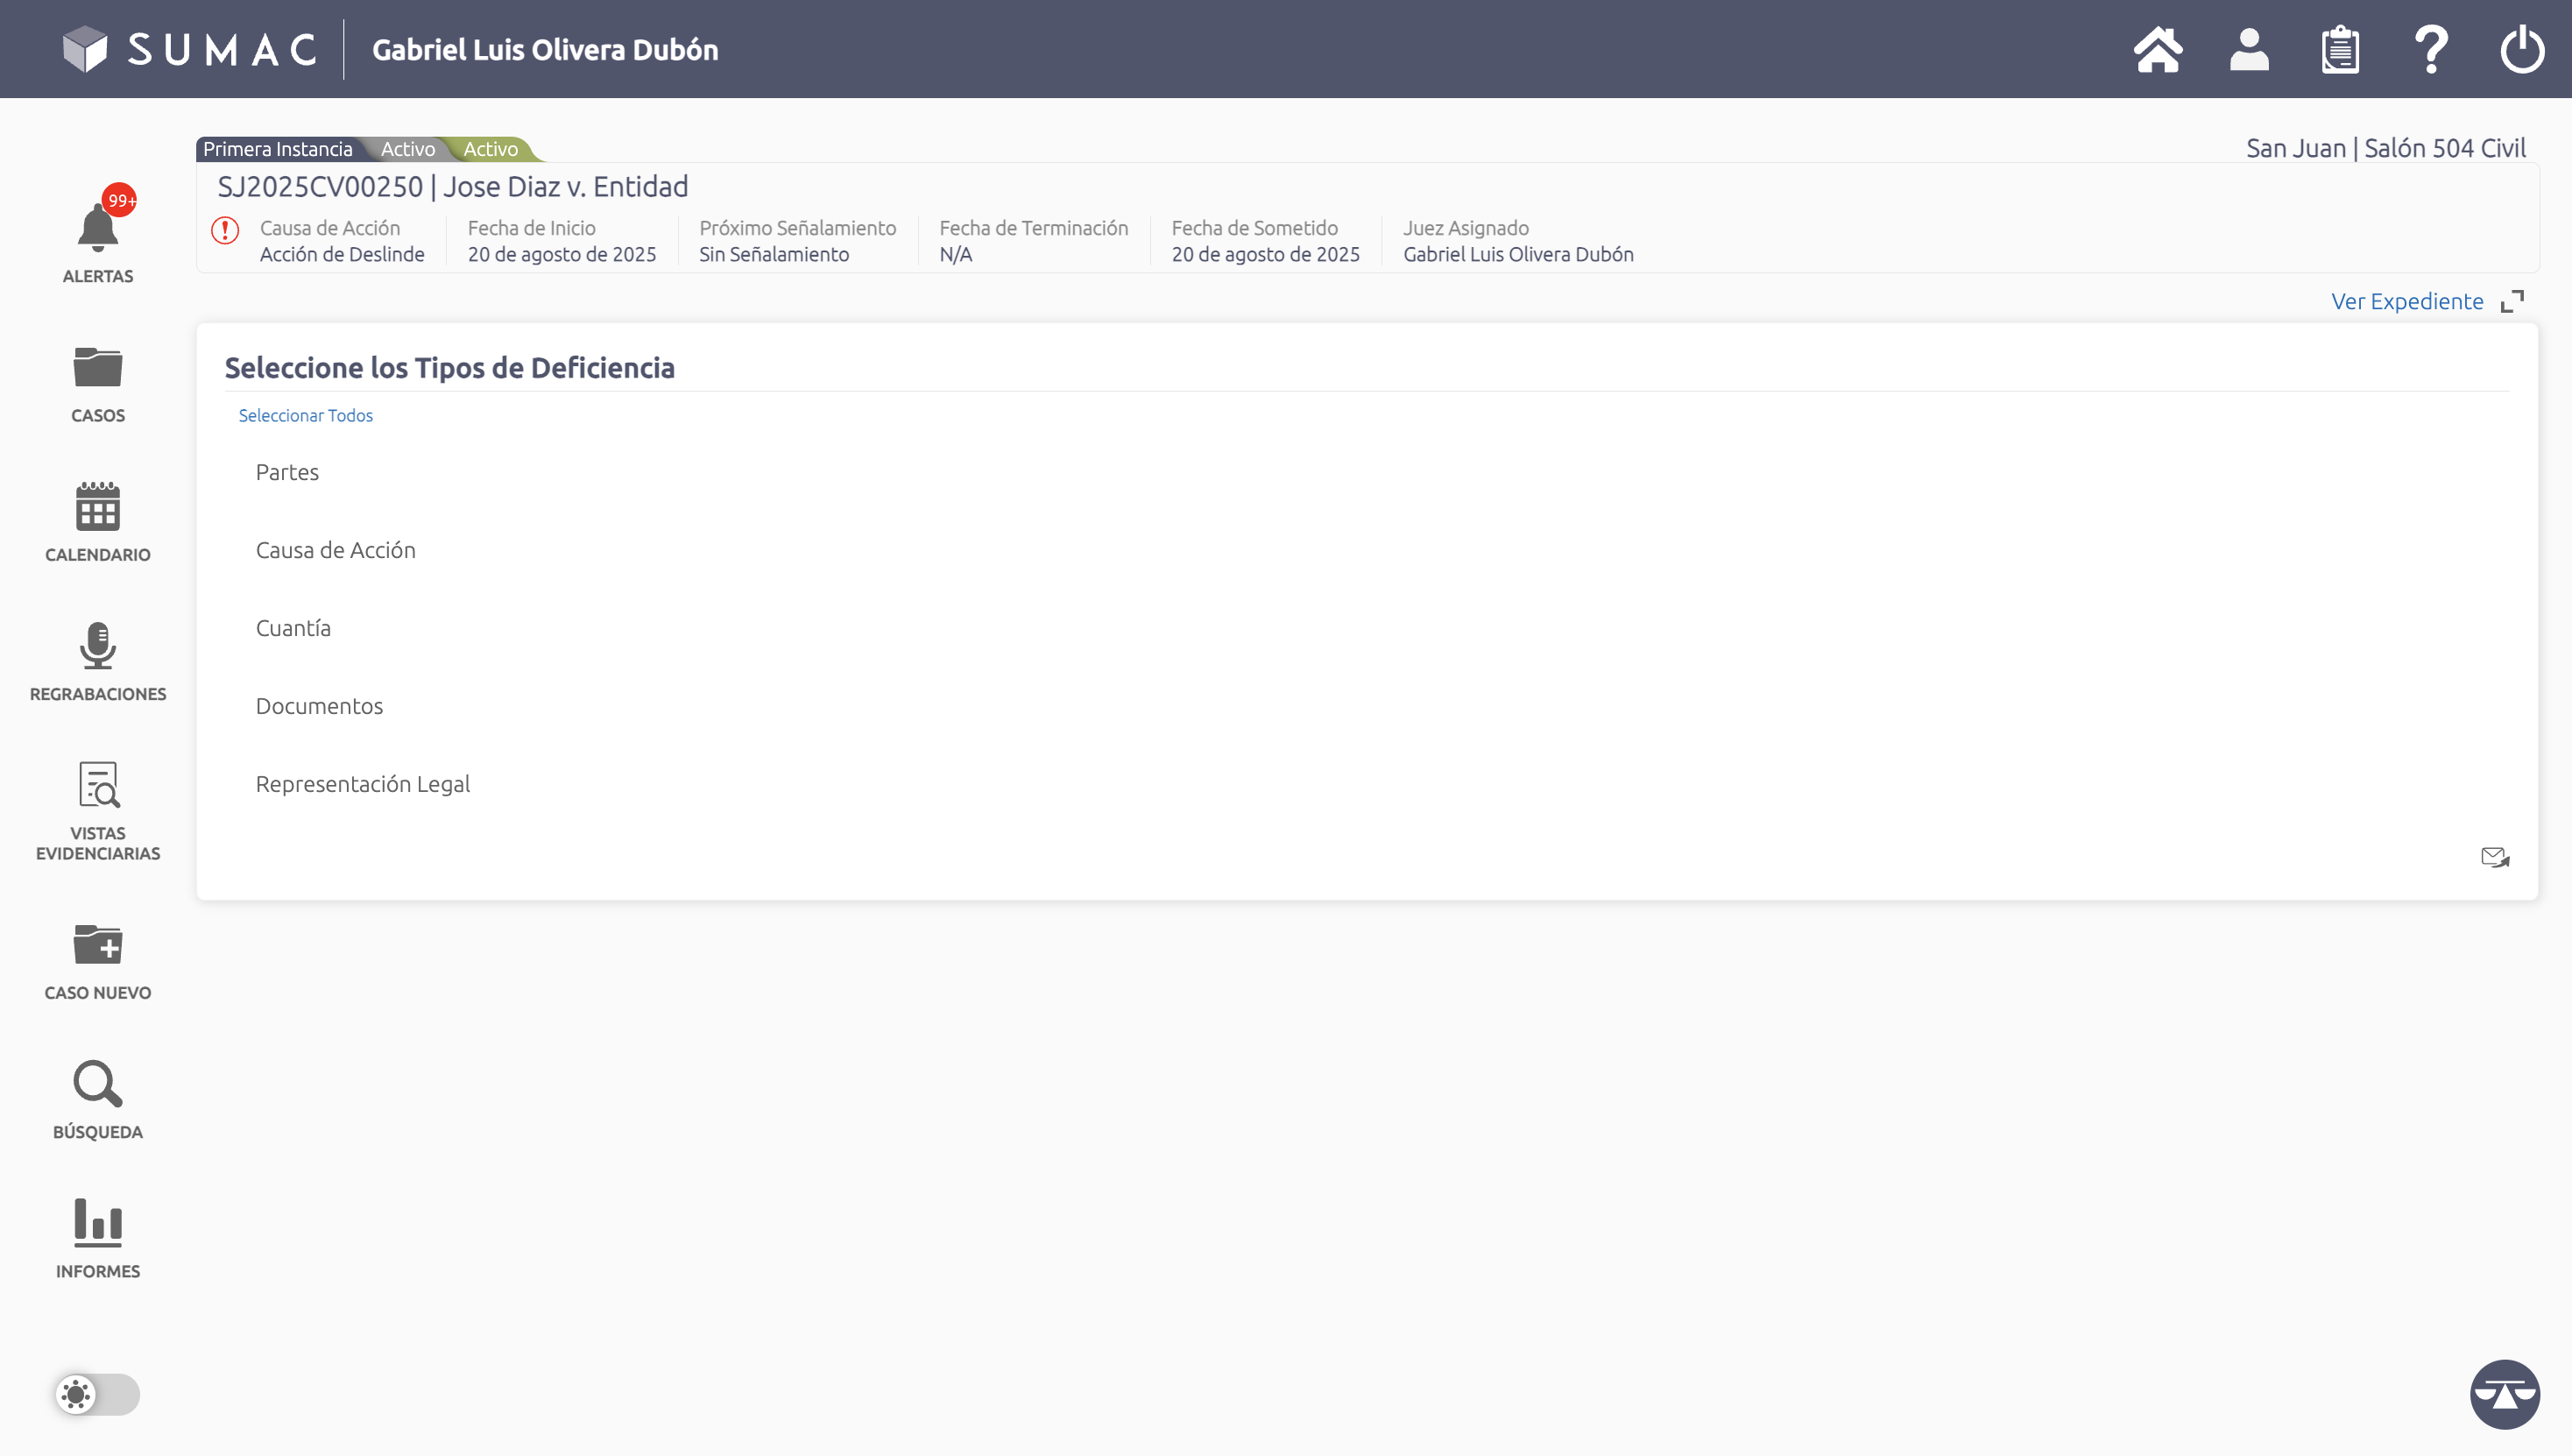Open the Calendario icon
This screenshot has height=1456, width=2572.
point(98,506)
